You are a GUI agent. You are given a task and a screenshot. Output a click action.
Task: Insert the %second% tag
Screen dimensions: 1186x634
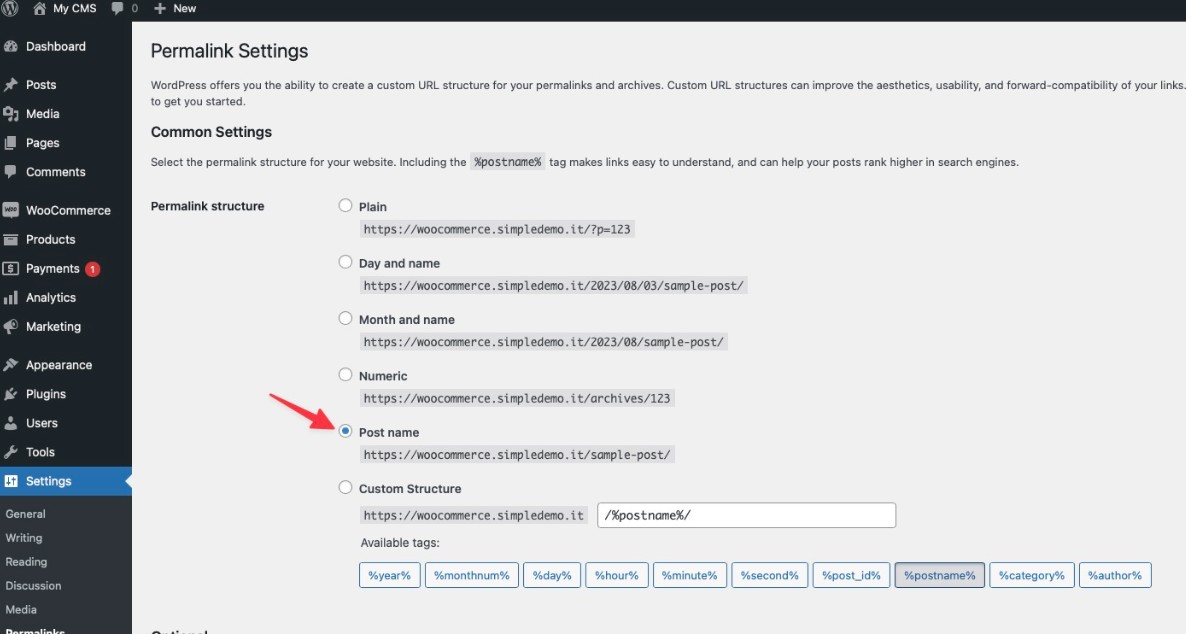(770, 575)
